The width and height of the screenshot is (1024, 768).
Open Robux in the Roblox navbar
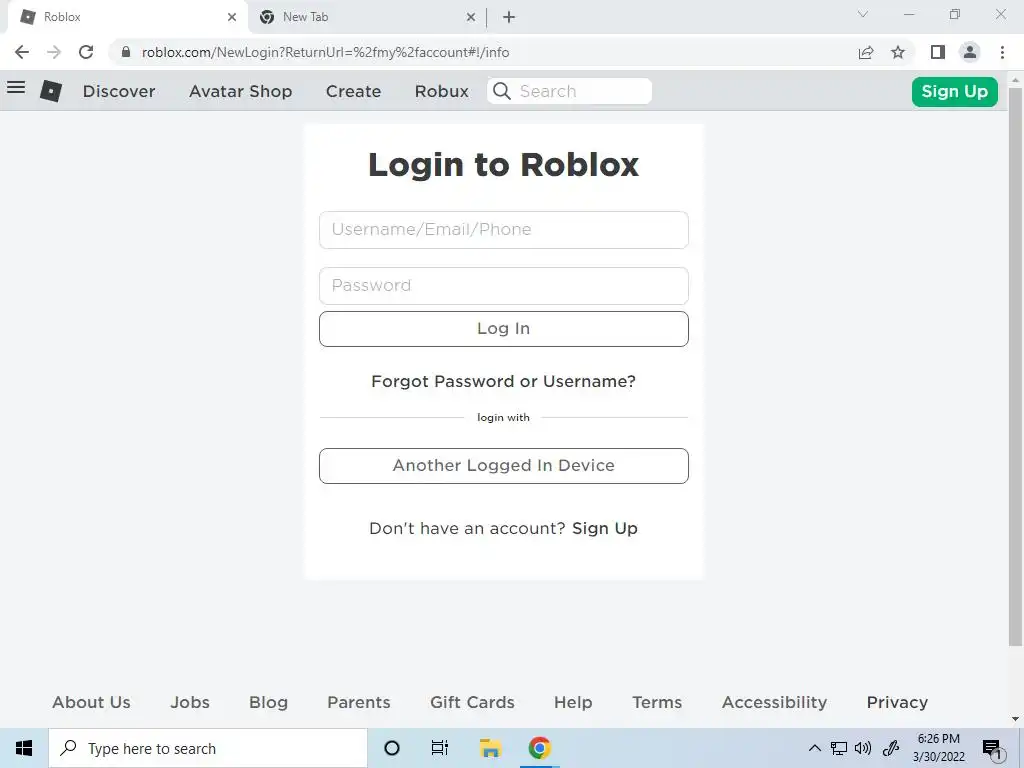pyautogui.click(x=441, y=91)
